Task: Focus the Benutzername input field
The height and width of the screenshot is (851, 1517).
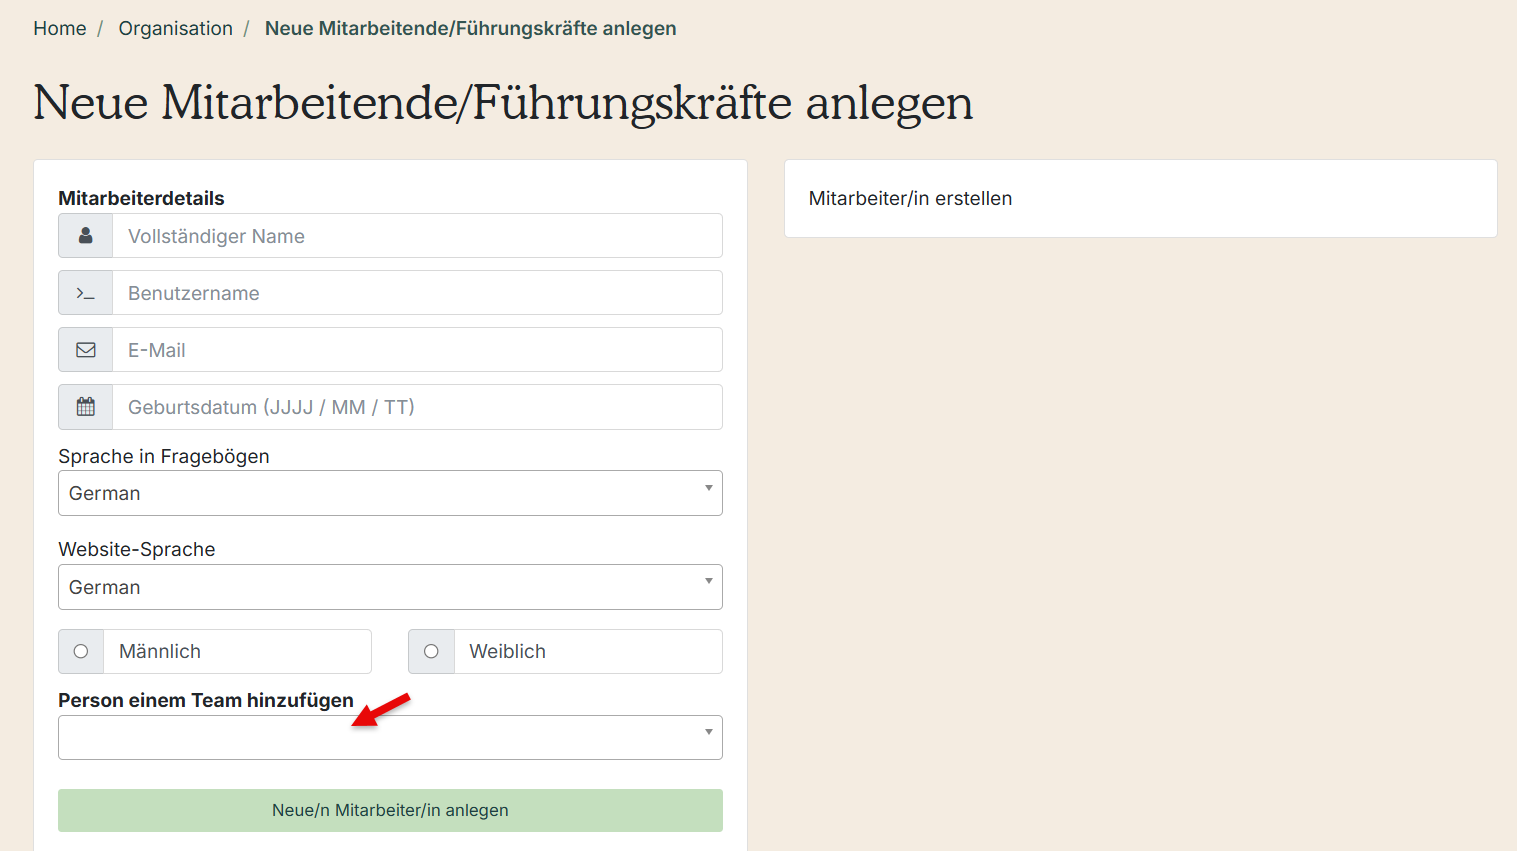Action: [417, 293]
